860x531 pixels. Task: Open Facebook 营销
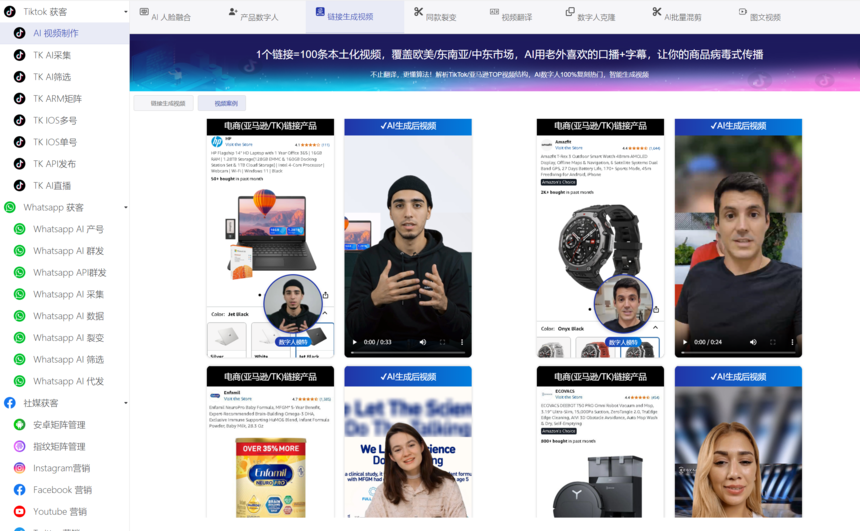pyautogui.click(x=64, y=490)
